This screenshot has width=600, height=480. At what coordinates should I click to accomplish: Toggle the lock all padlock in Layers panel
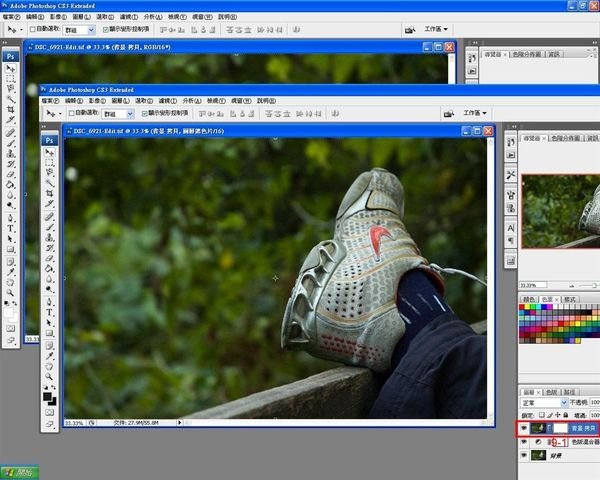tap(566, 415)
